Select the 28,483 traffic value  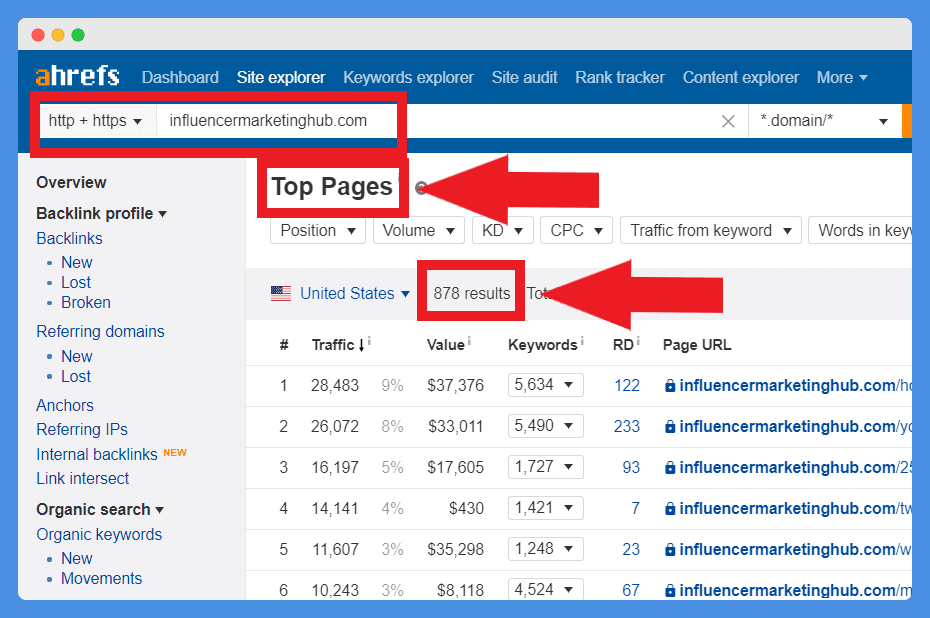(335, 386)
